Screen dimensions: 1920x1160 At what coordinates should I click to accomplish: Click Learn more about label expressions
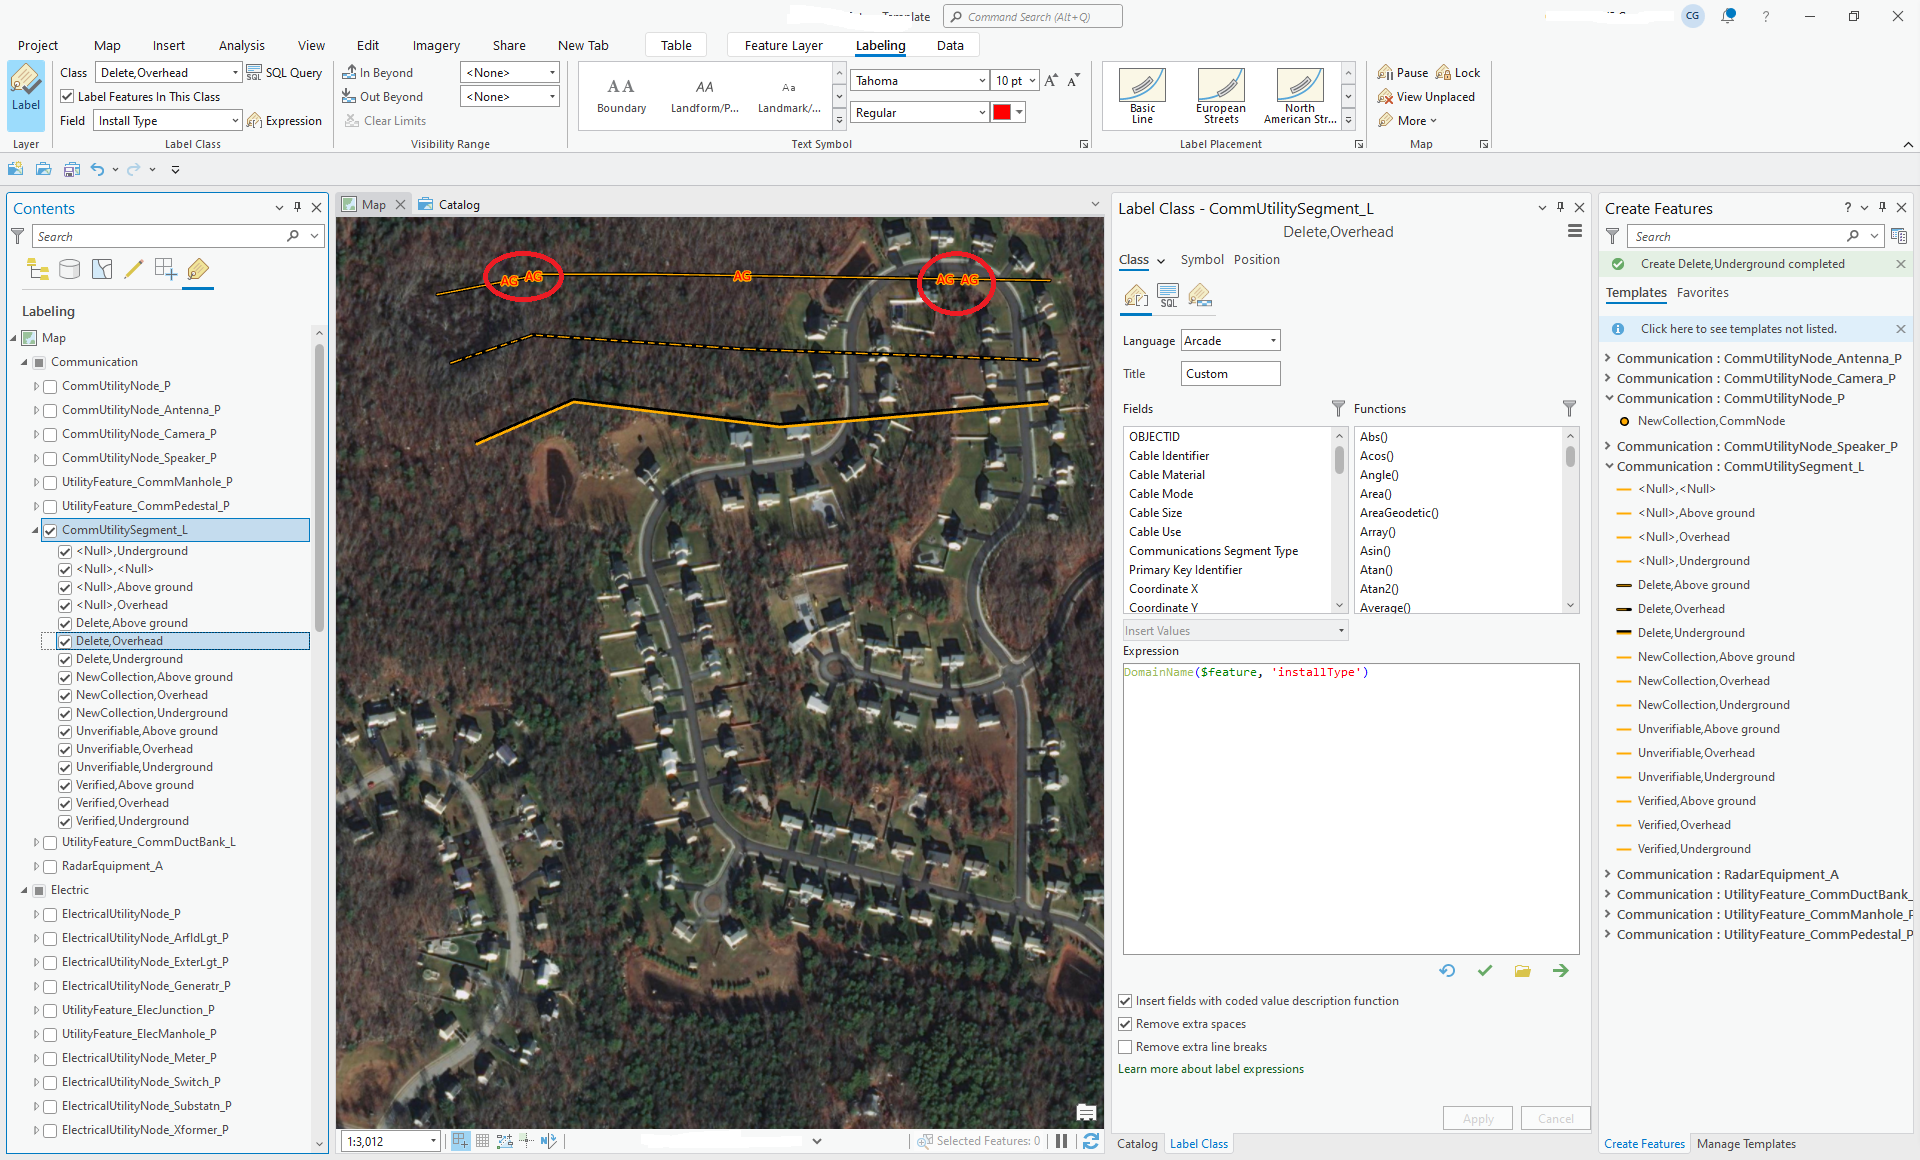[1210, 1069]
